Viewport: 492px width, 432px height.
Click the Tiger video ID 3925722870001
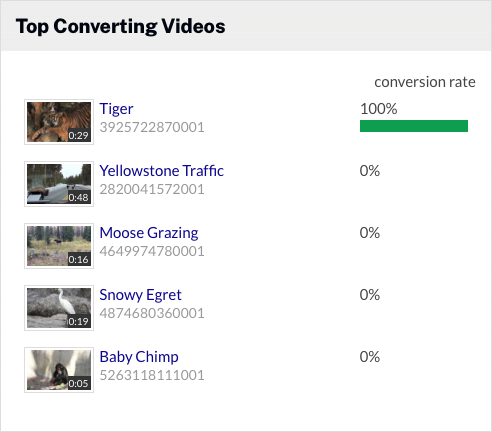(152, 127)
